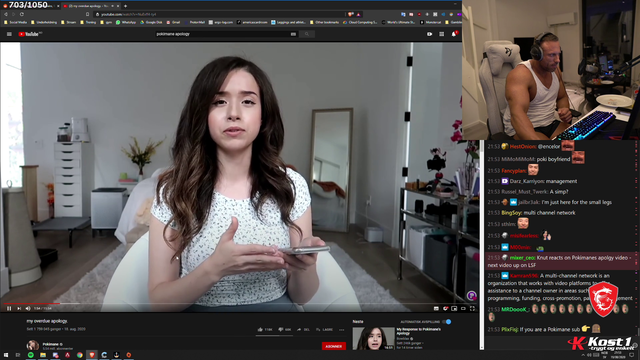Open the Windows Start menu
Viewport: 640px width, 360px height.
pyautogui.click(x=6, y=355)
